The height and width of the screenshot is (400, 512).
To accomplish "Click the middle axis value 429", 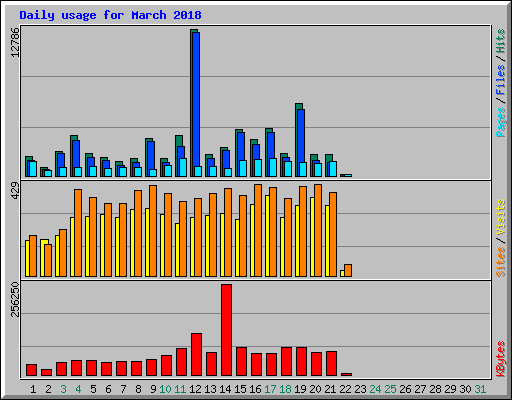I will pyautogui.click(x=15, y=191).
